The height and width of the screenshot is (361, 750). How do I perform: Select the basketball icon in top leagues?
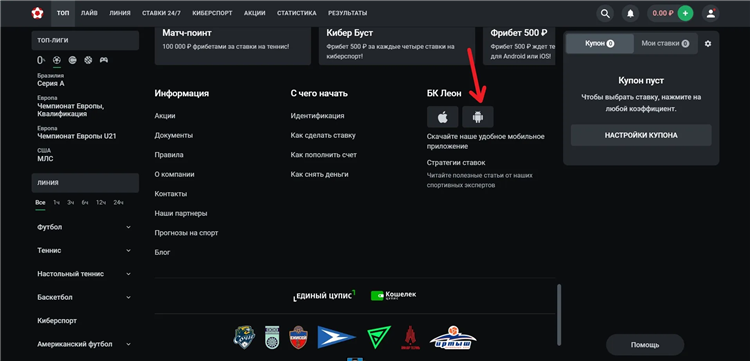pyautogui.click(x=88, y=60)
